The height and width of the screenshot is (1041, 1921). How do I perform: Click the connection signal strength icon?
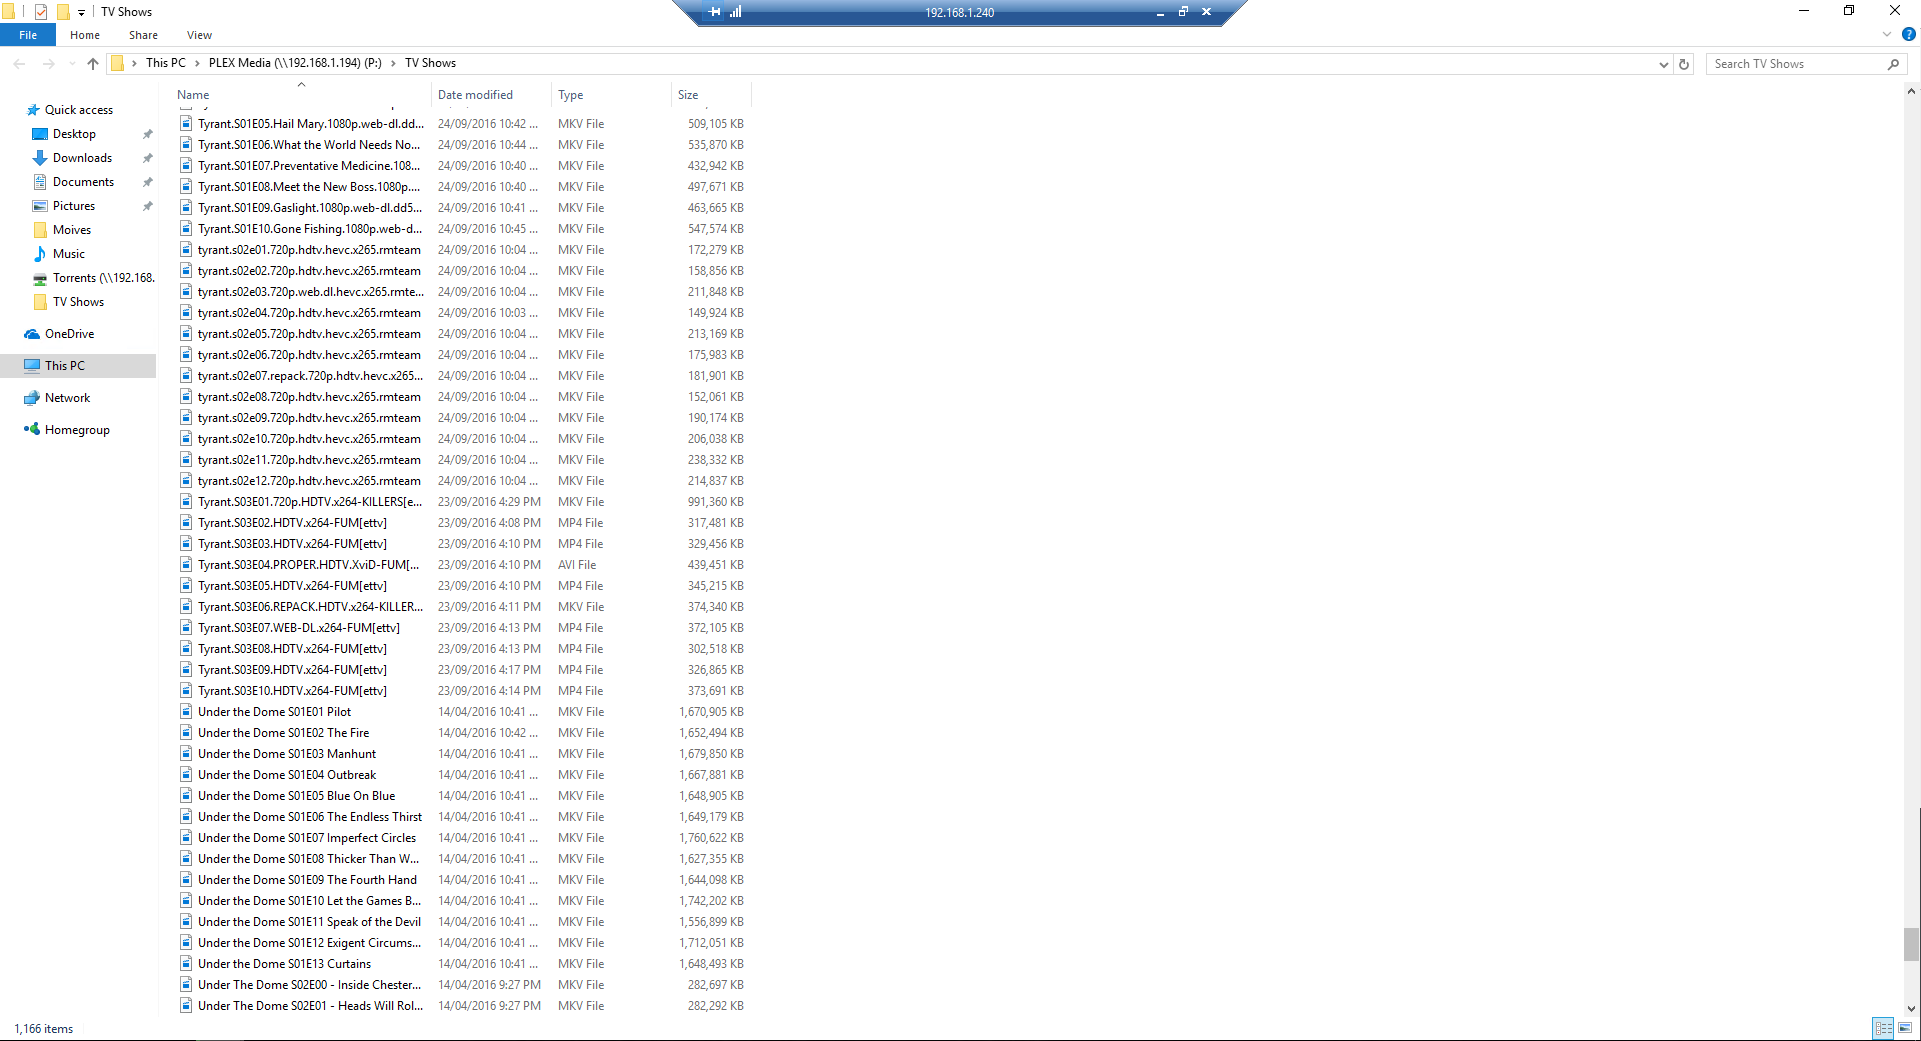click(736, 12)
